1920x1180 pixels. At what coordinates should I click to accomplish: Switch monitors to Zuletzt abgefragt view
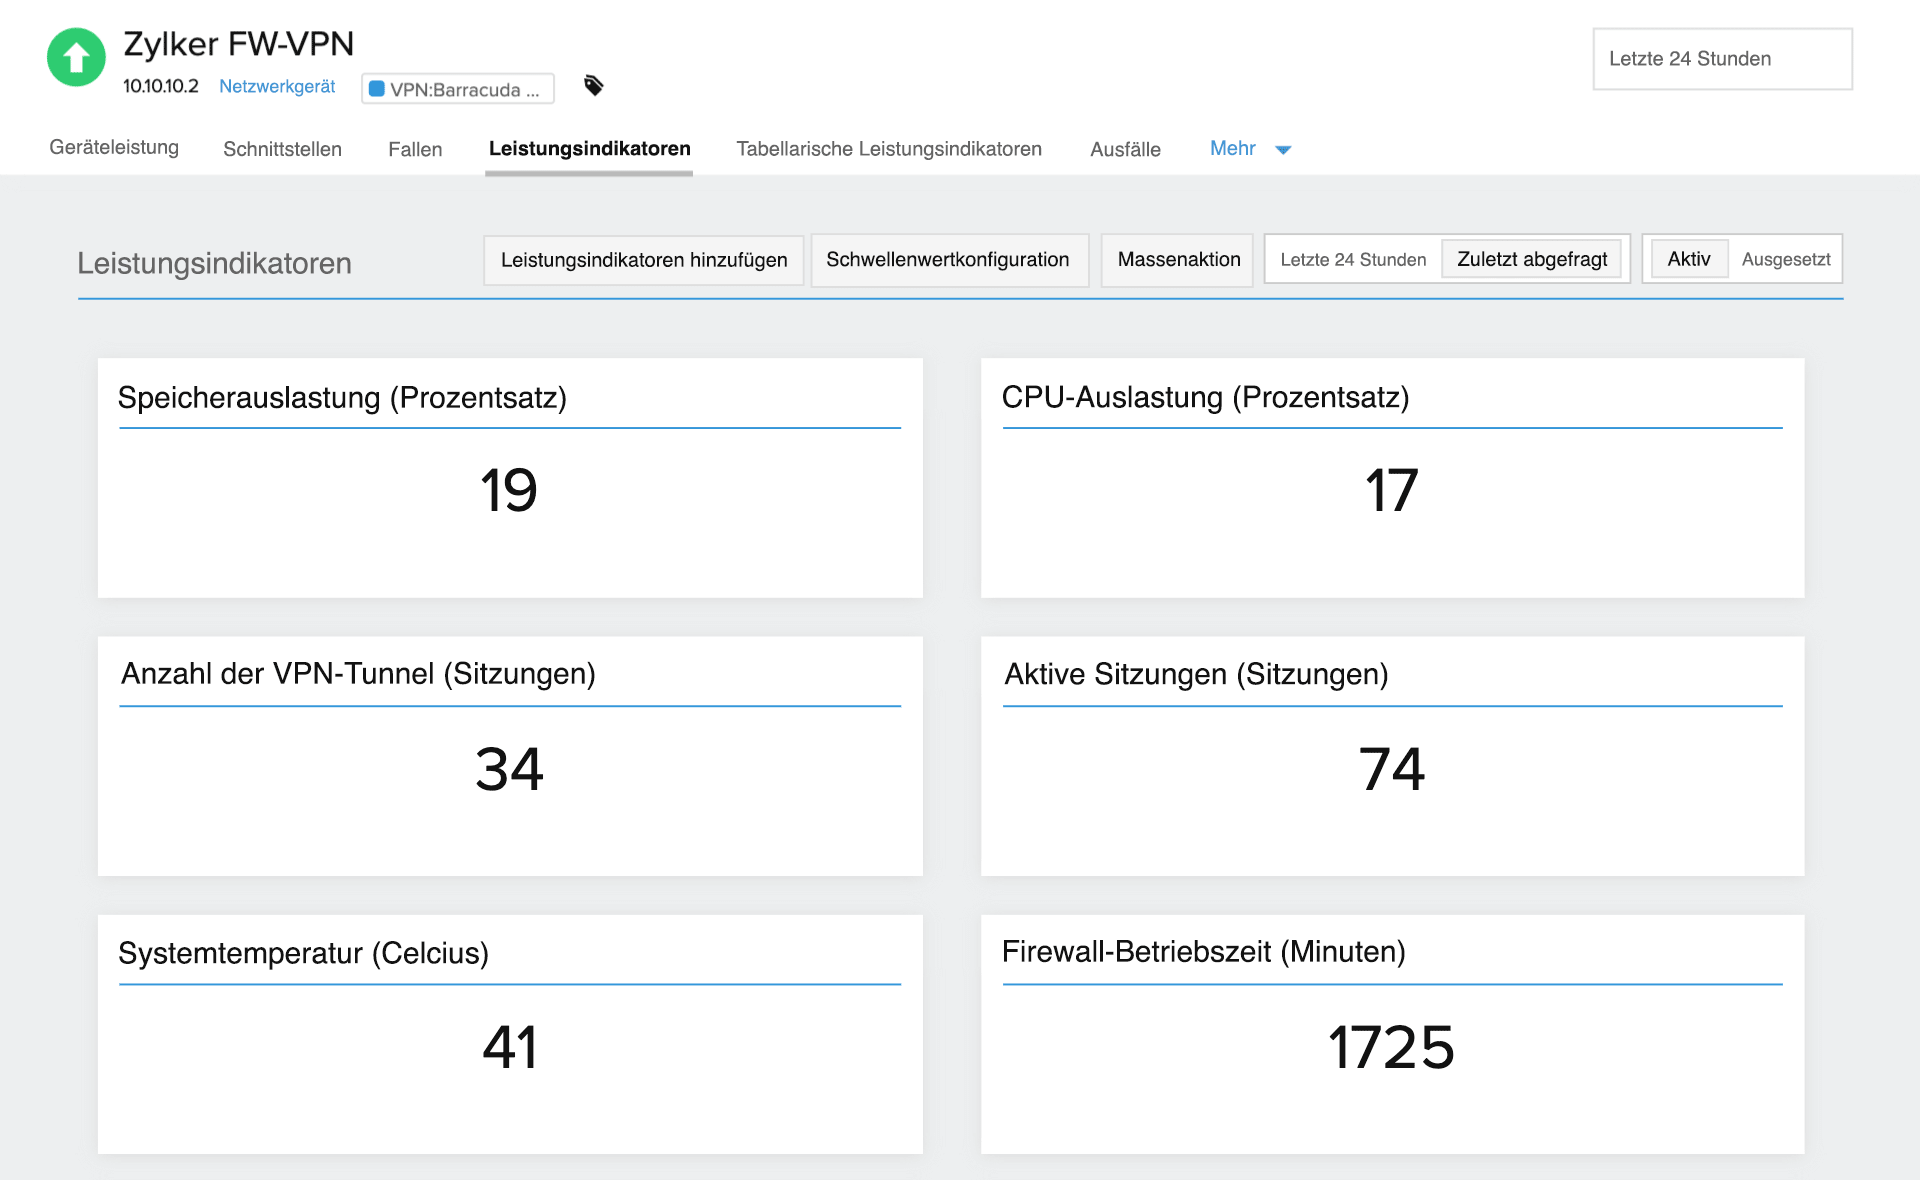click(x=1532, y=258)
